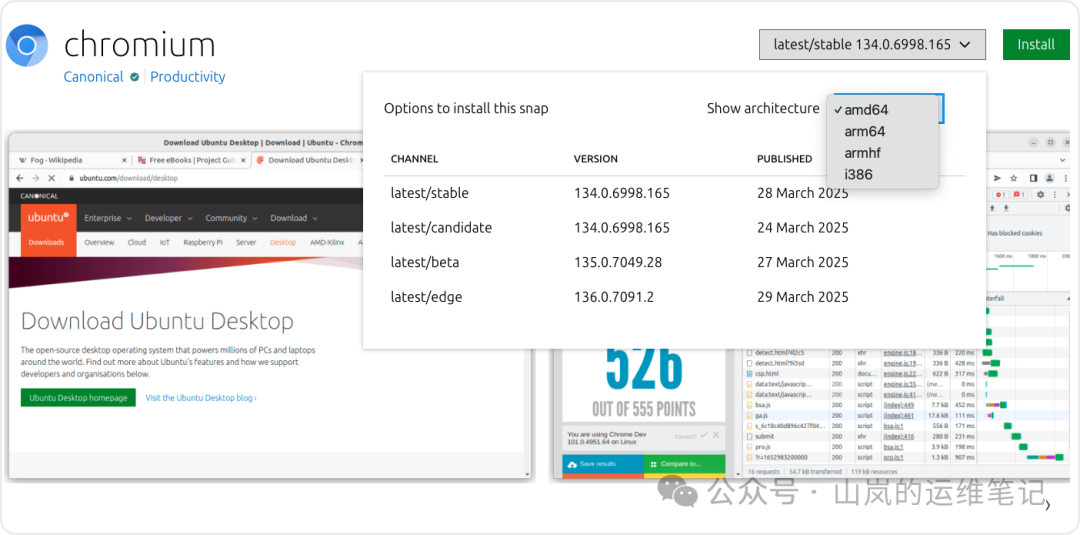Click the Ubuntu Desktop homepage button
Image resolution: width=1080 pixels, height=535 pixels.
[78, 397]
